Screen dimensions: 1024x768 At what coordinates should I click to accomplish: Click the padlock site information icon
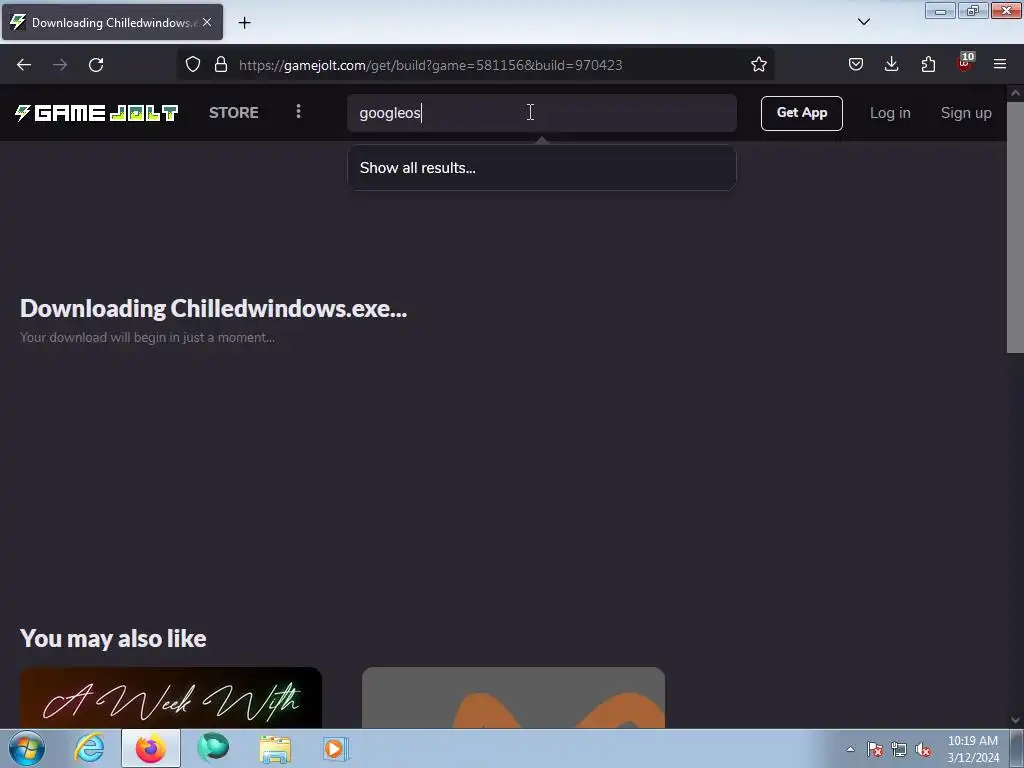pyautogui.click(x=221, y=65)
